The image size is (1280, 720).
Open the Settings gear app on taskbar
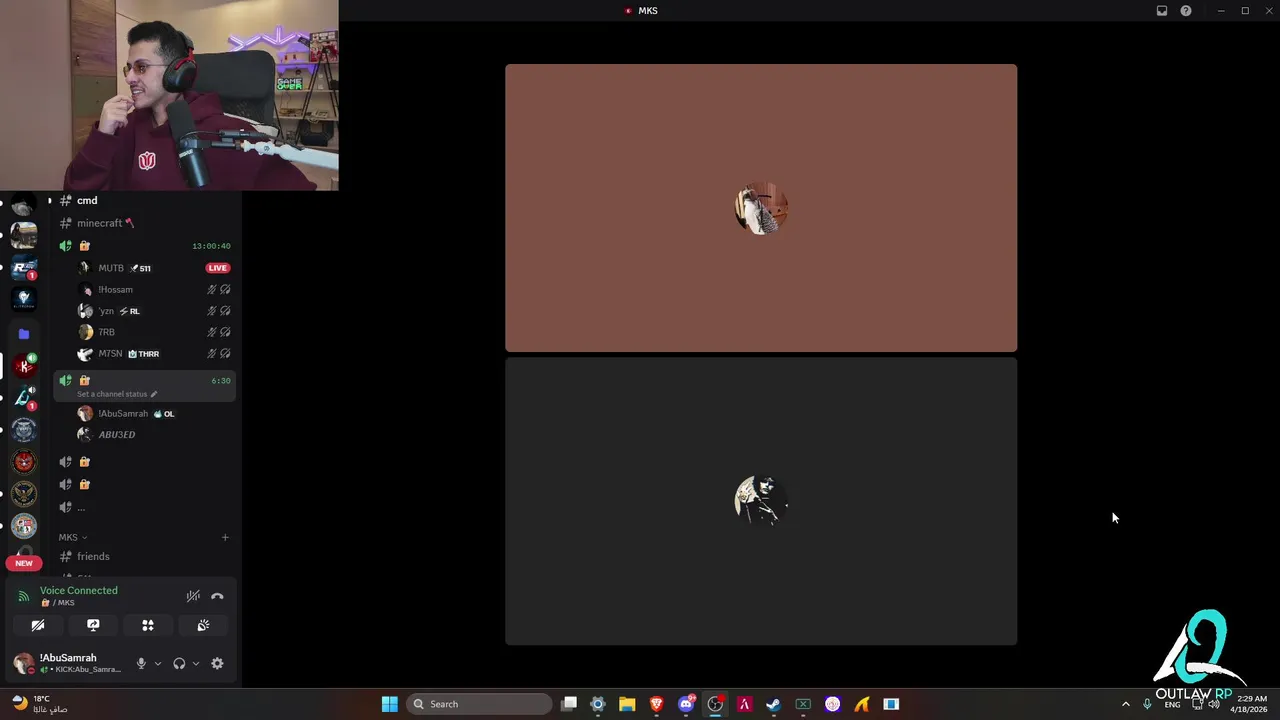598,704
